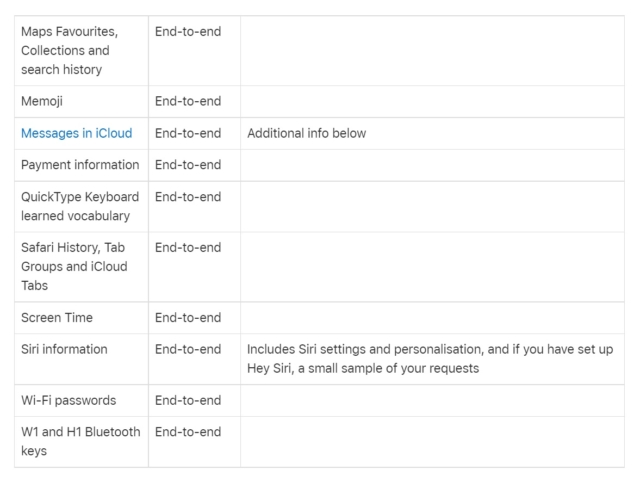Viewport: 640px width, 482px height.
Task: Click the W1 and H1 Bluetooth keys cell
Action: click(78, 441)
